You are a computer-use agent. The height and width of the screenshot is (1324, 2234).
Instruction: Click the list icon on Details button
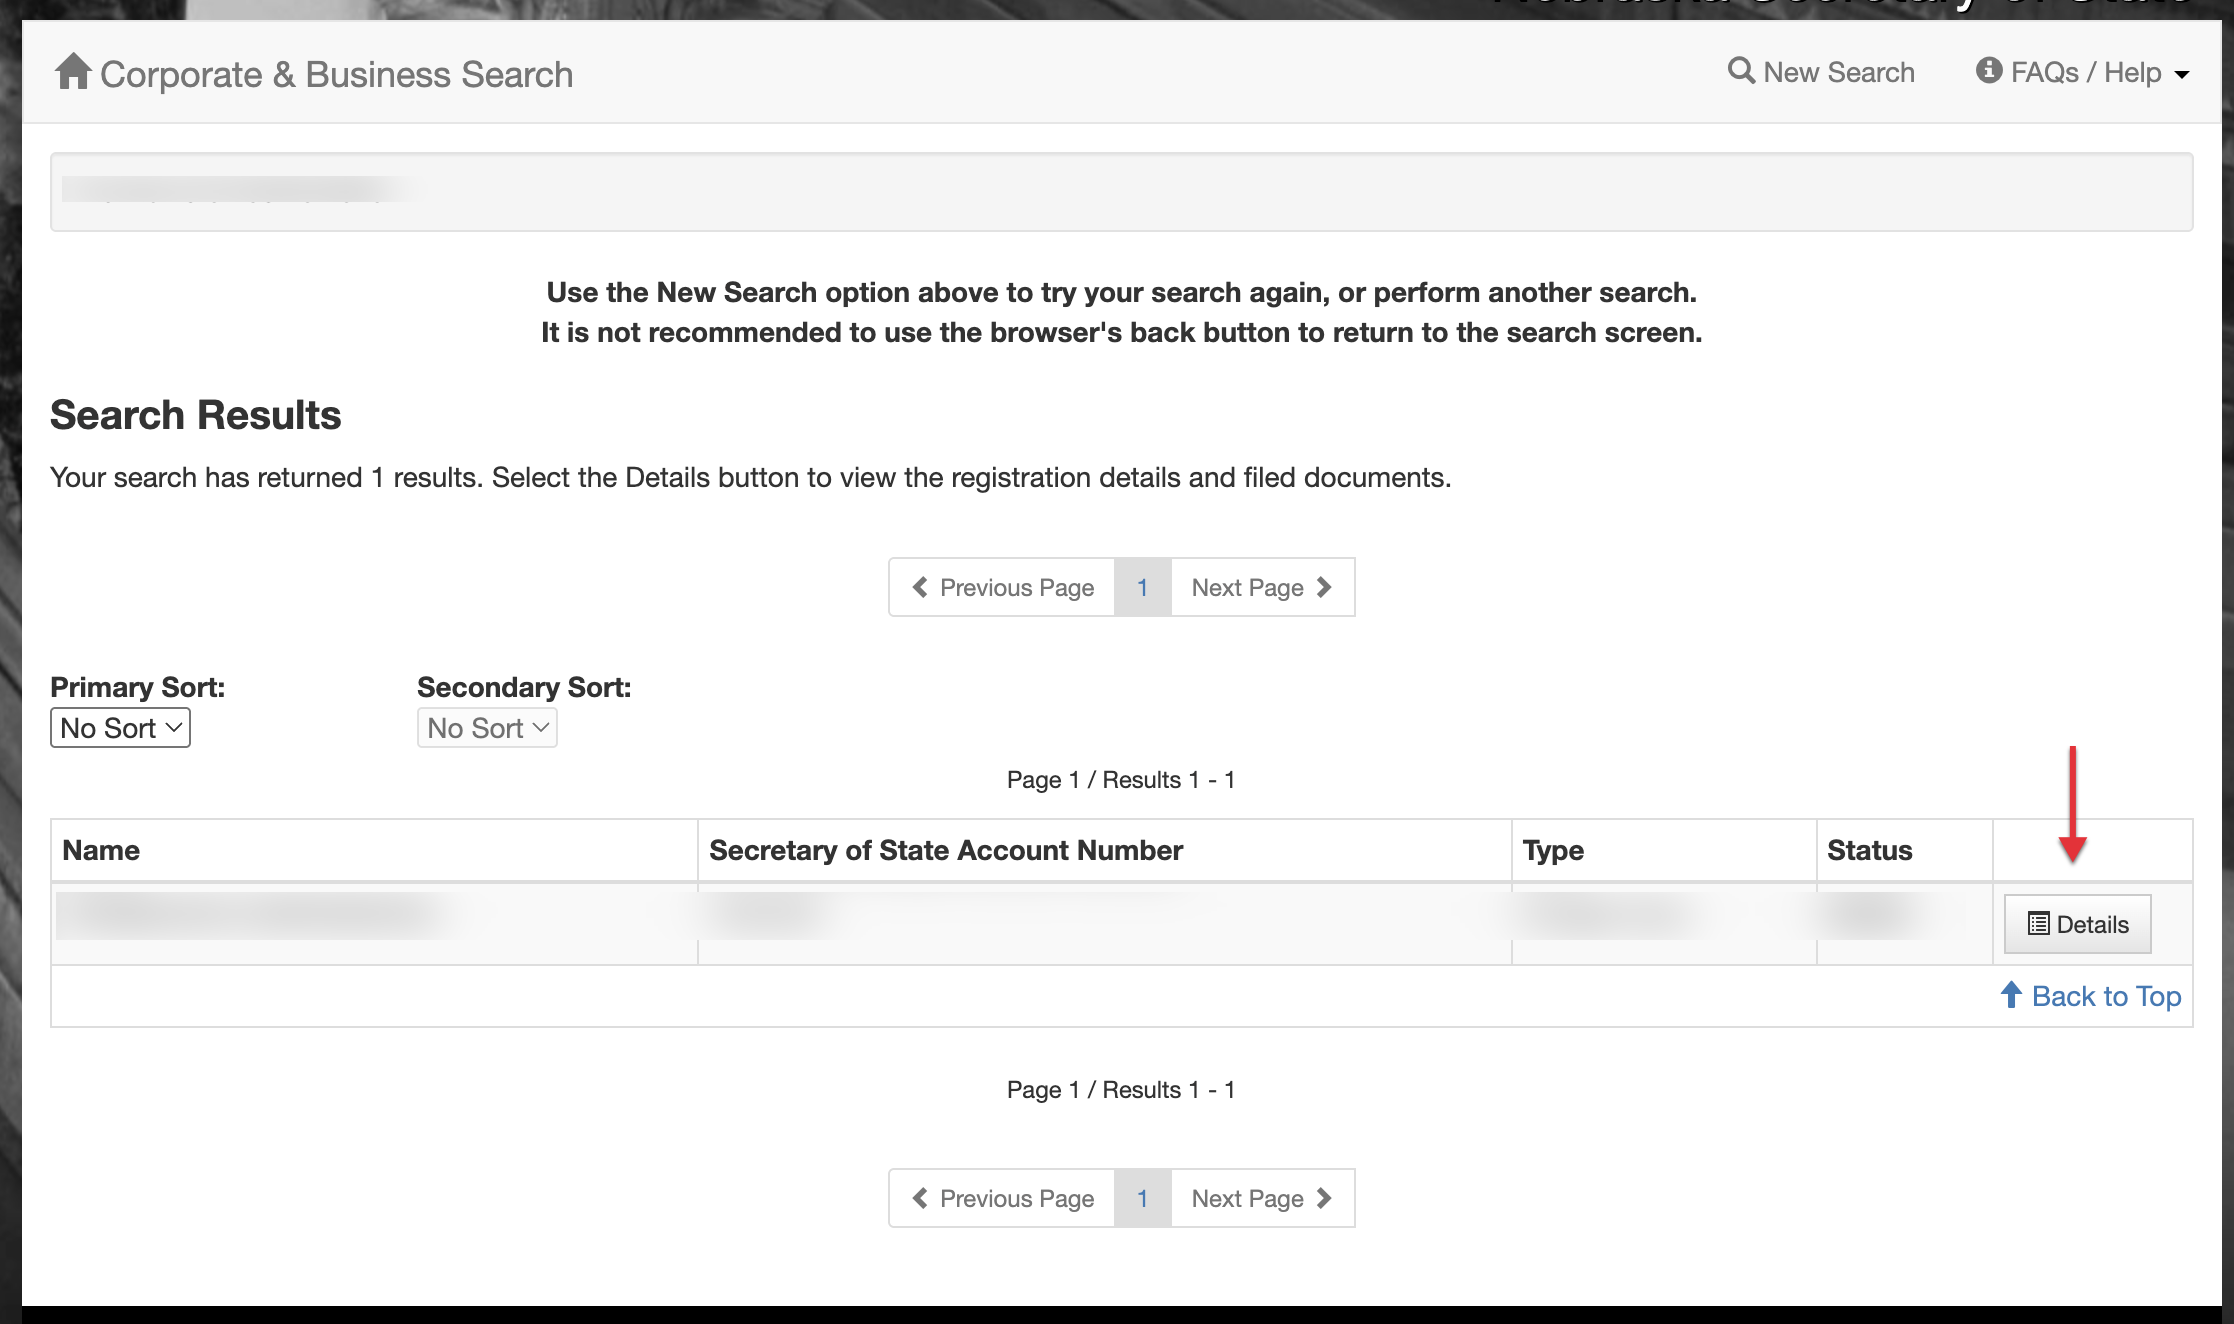coord(2038,924)
